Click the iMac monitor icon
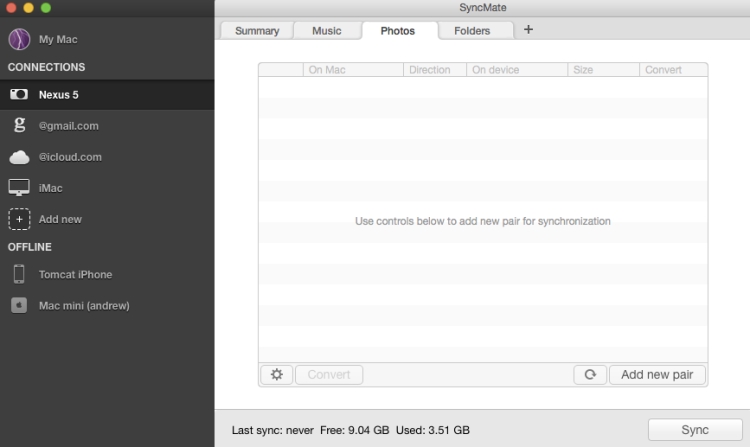The image size is (750, 447). 19,188
